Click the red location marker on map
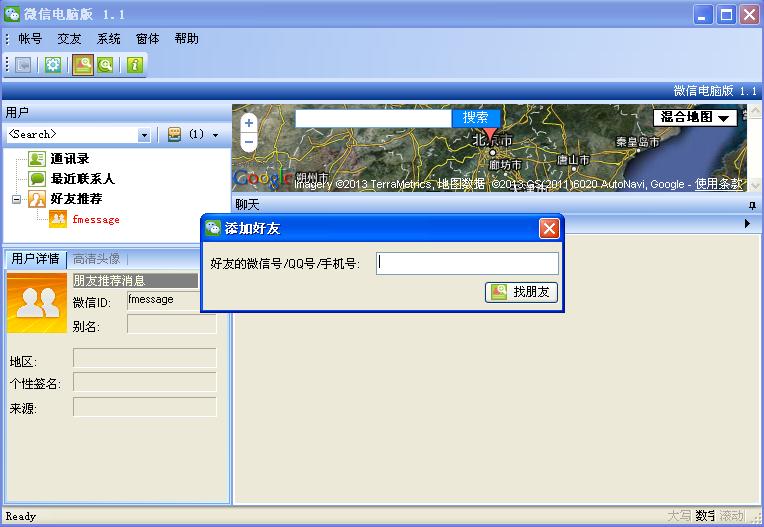The image size is (764, 527). (490, 134)
